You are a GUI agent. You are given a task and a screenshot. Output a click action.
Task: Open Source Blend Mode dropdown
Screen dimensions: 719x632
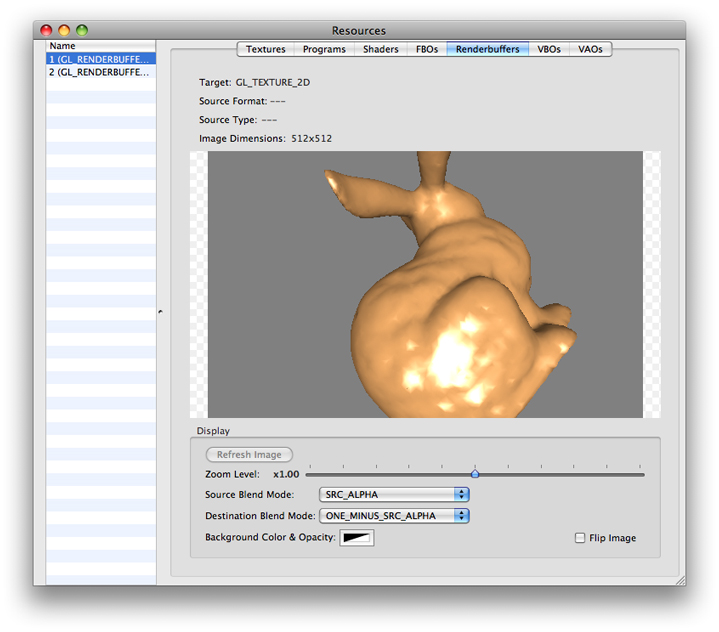[394, 494]
